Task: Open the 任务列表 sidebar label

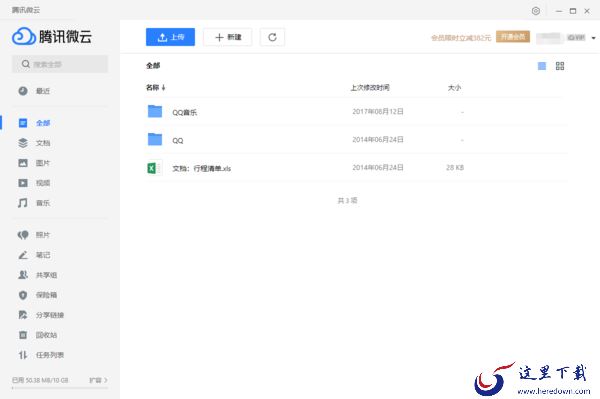Action: tap(50, 355)
